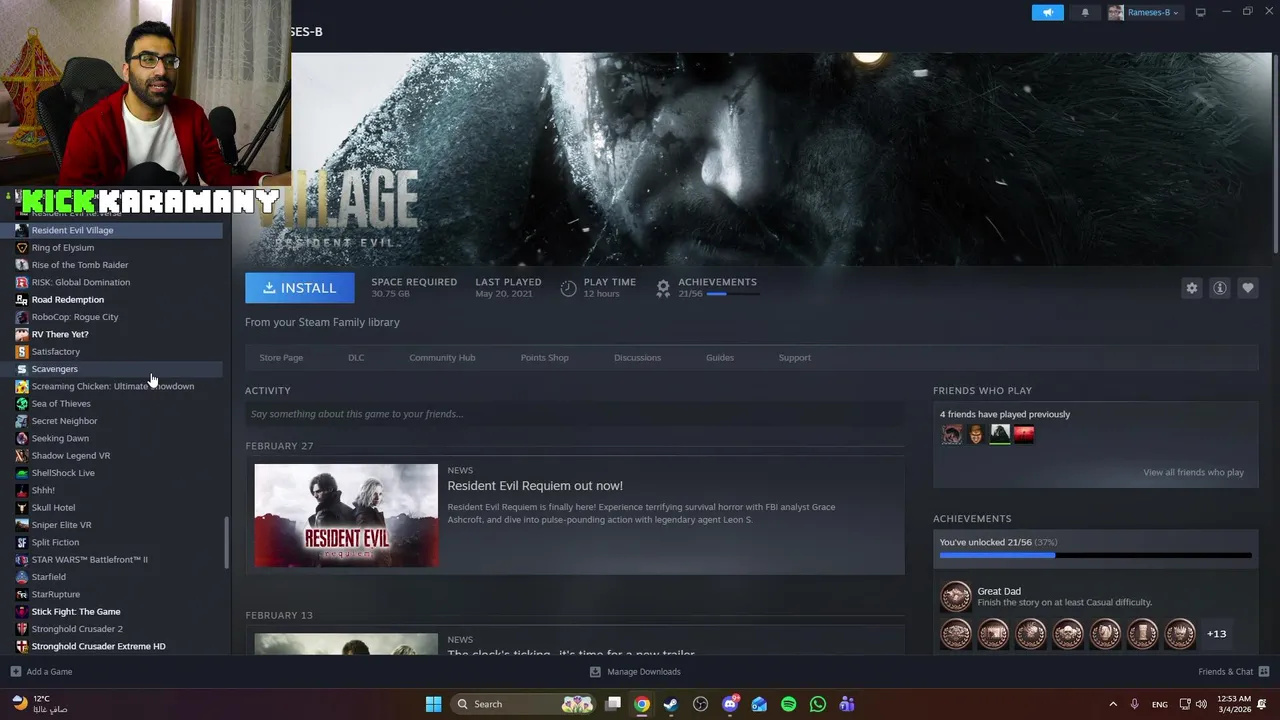
Task: Open the Discussions tab
Action: 637,357
